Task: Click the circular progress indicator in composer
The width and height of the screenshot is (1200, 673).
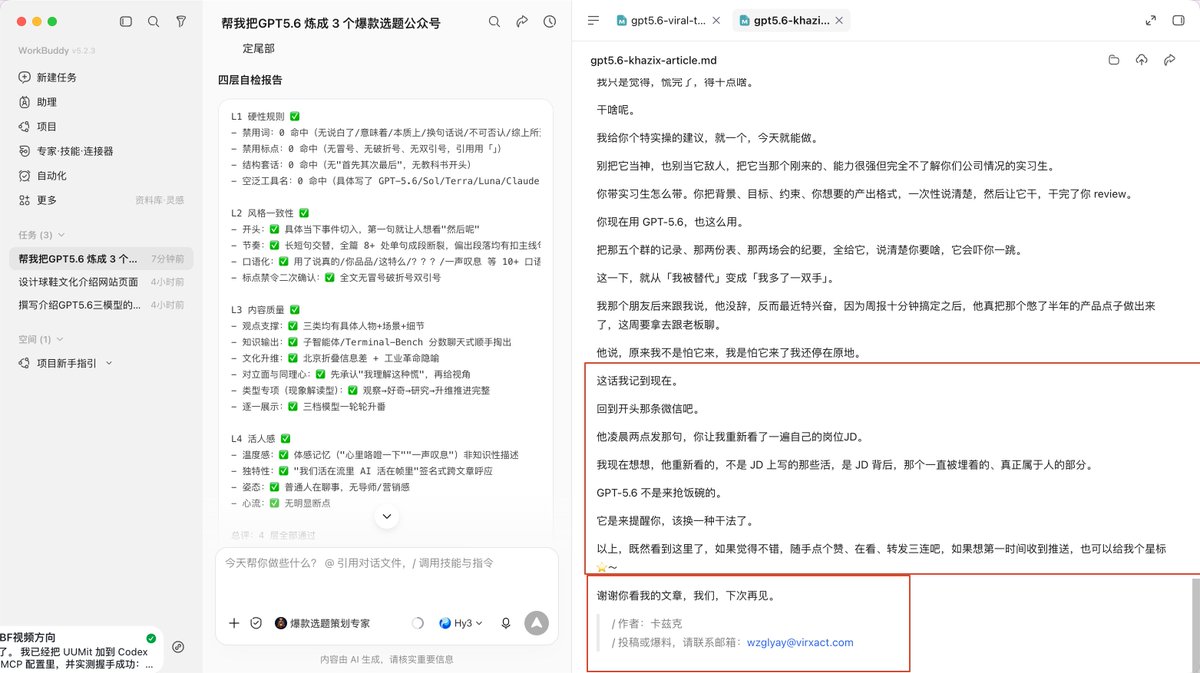Action: (x=418, y=623)
